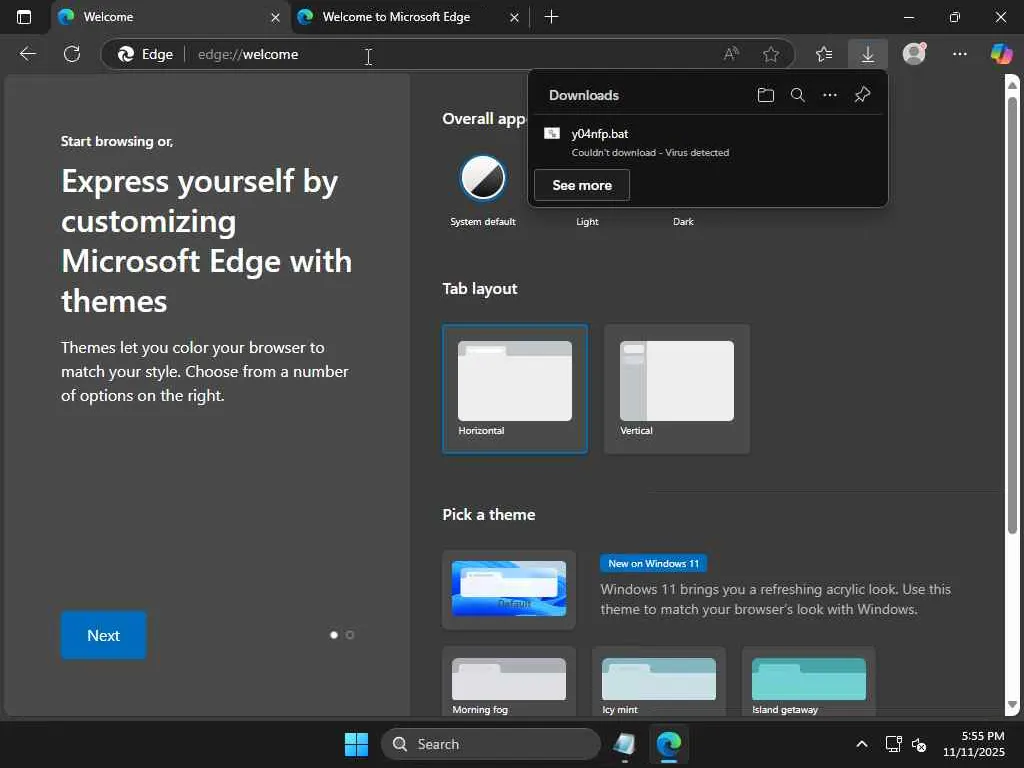Open the network status tray icon

[893, 744]
